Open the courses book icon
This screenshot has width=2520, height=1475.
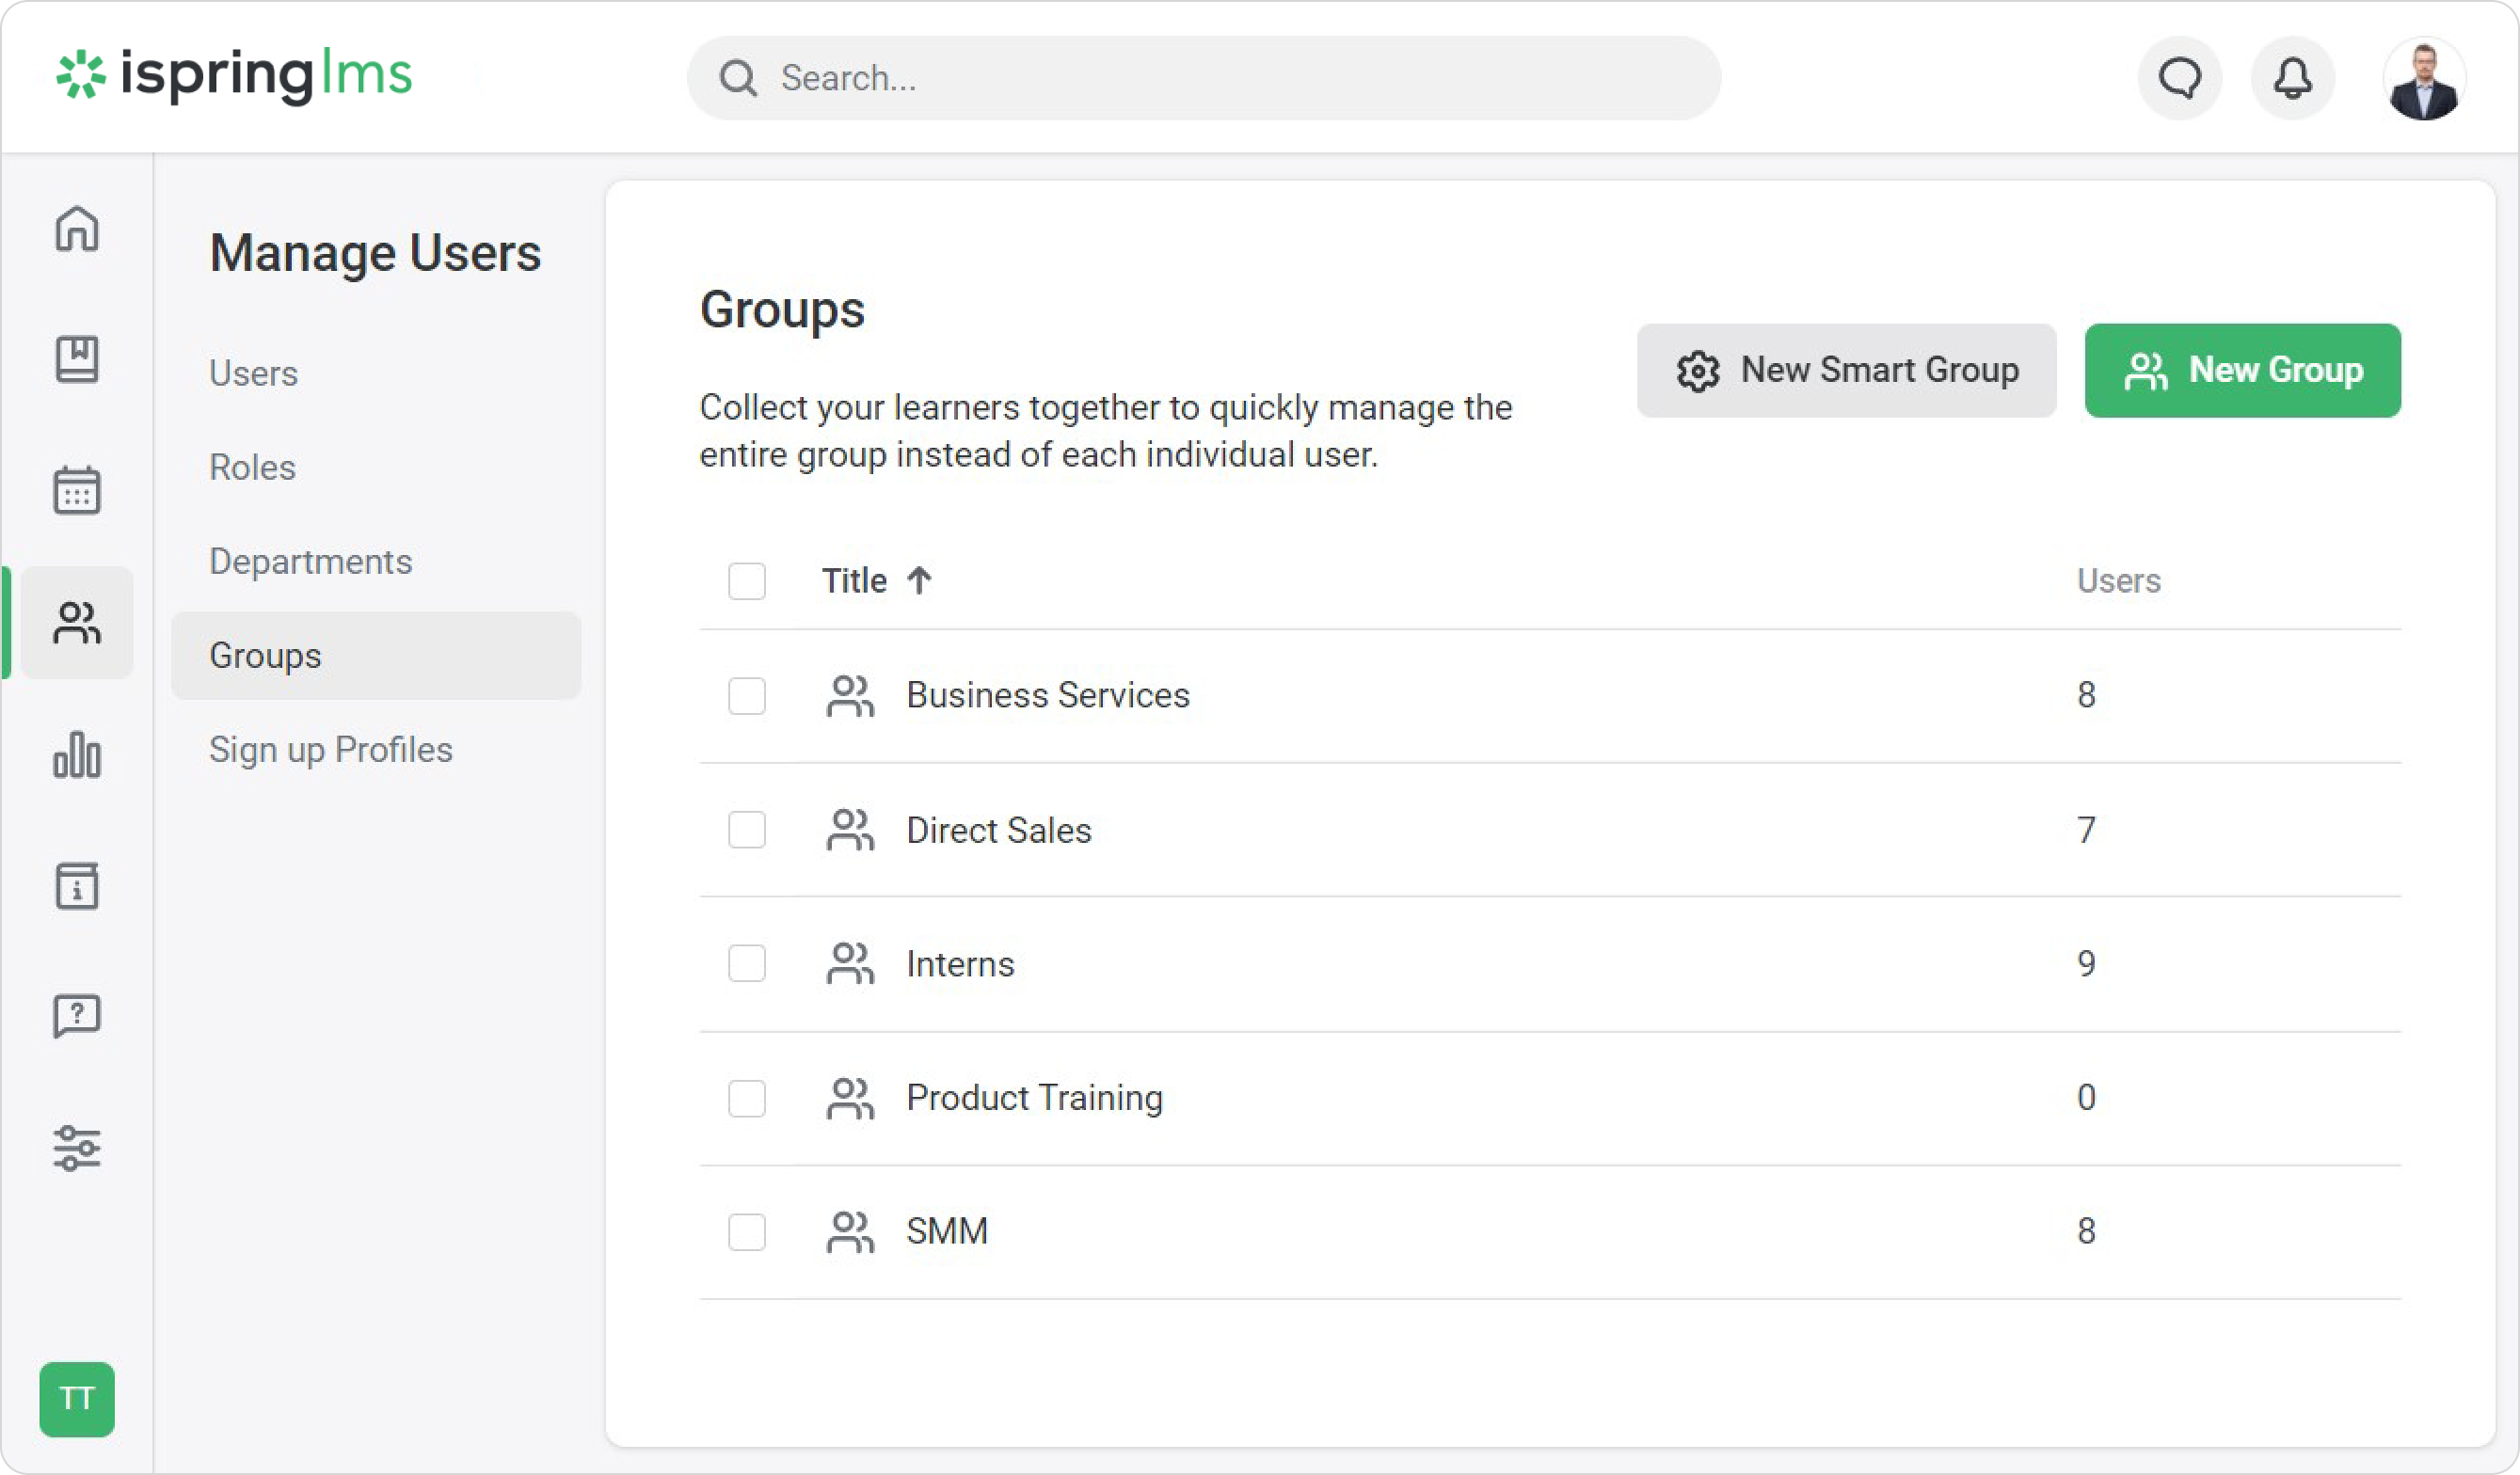coord(77,359)
